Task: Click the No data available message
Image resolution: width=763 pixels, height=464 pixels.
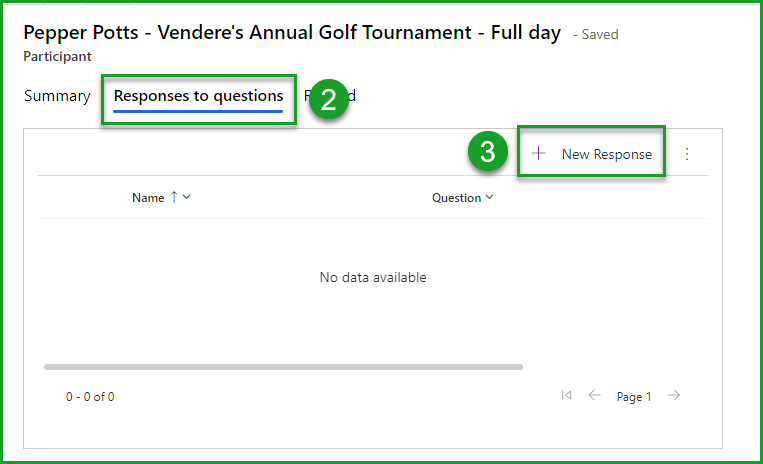Action: pos(373,277)
